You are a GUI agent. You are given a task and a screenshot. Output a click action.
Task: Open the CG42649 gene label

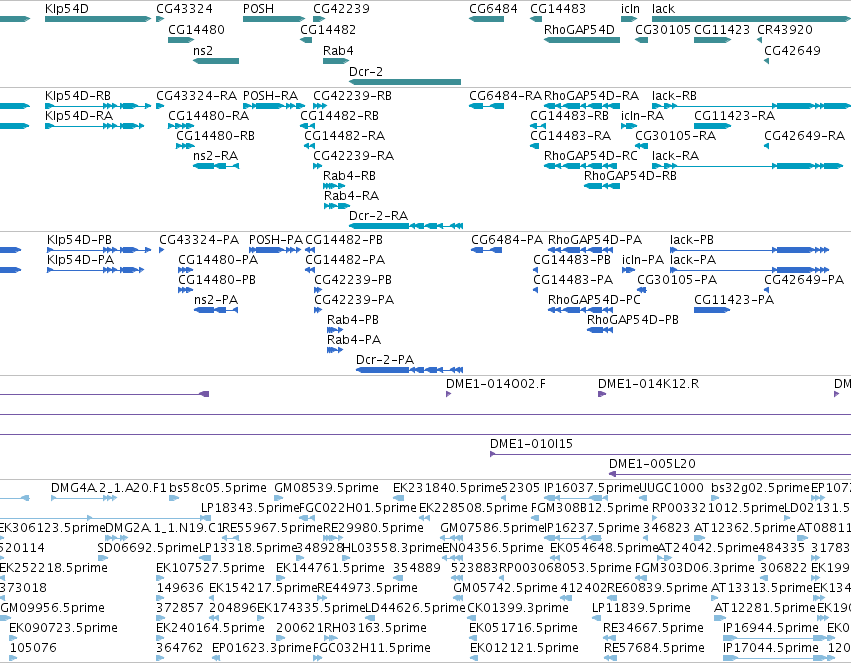point(792,50)
